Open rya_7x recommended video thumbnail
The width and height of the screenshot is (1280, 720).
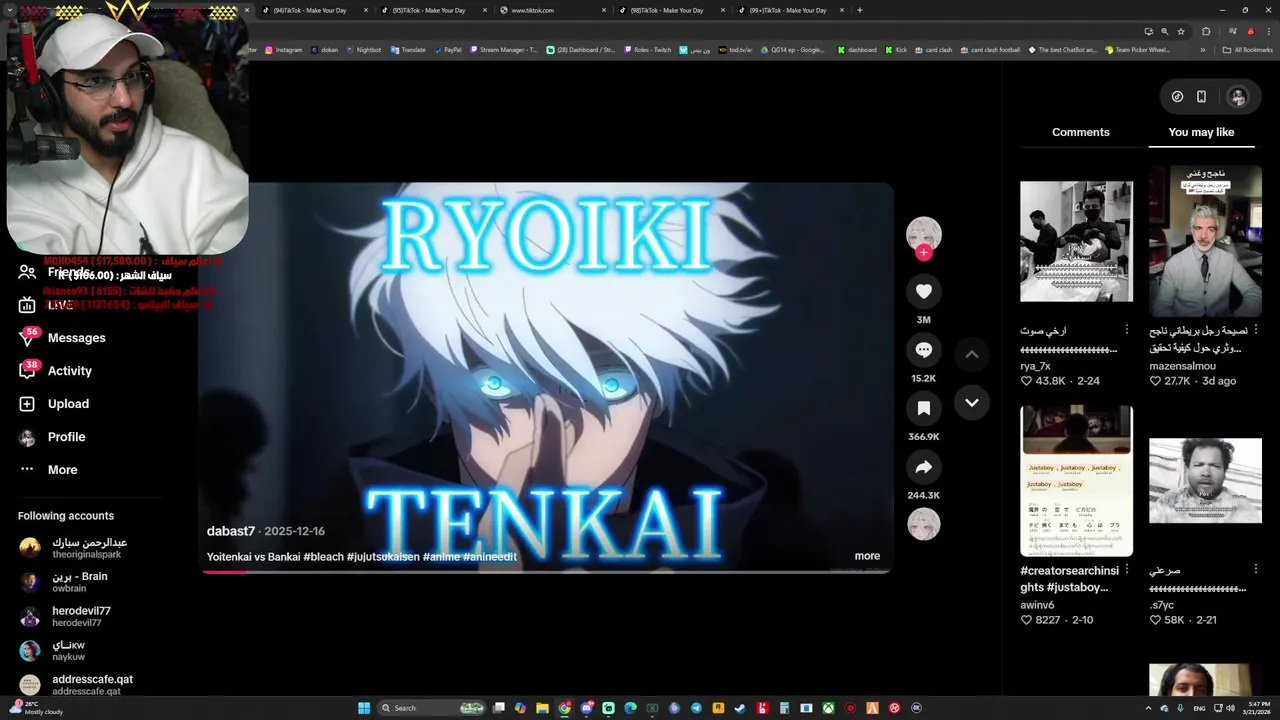[1076, 241]
